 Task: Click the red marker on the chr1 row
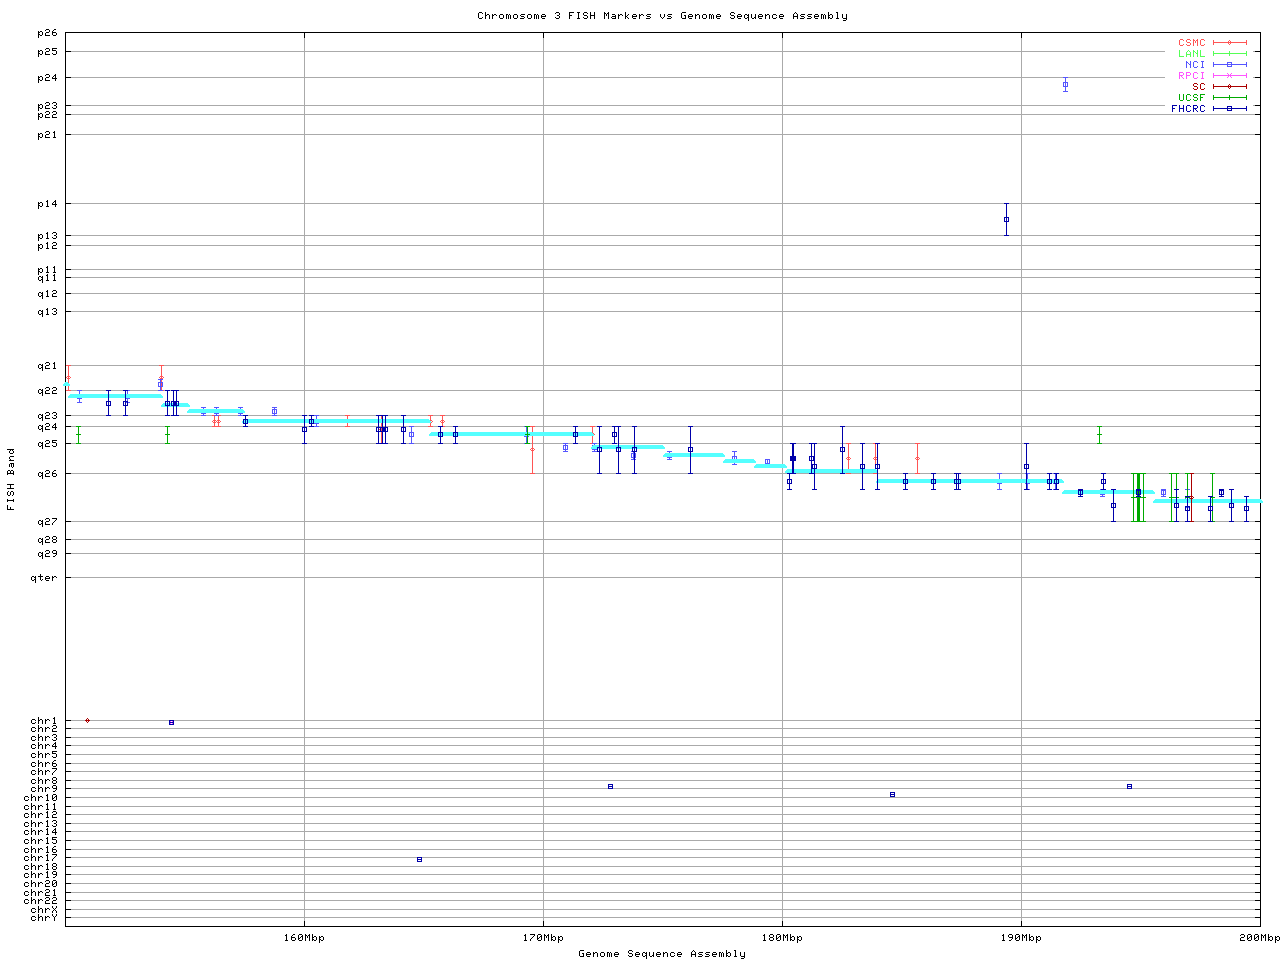pyautogui.click(x=87, y=720)
